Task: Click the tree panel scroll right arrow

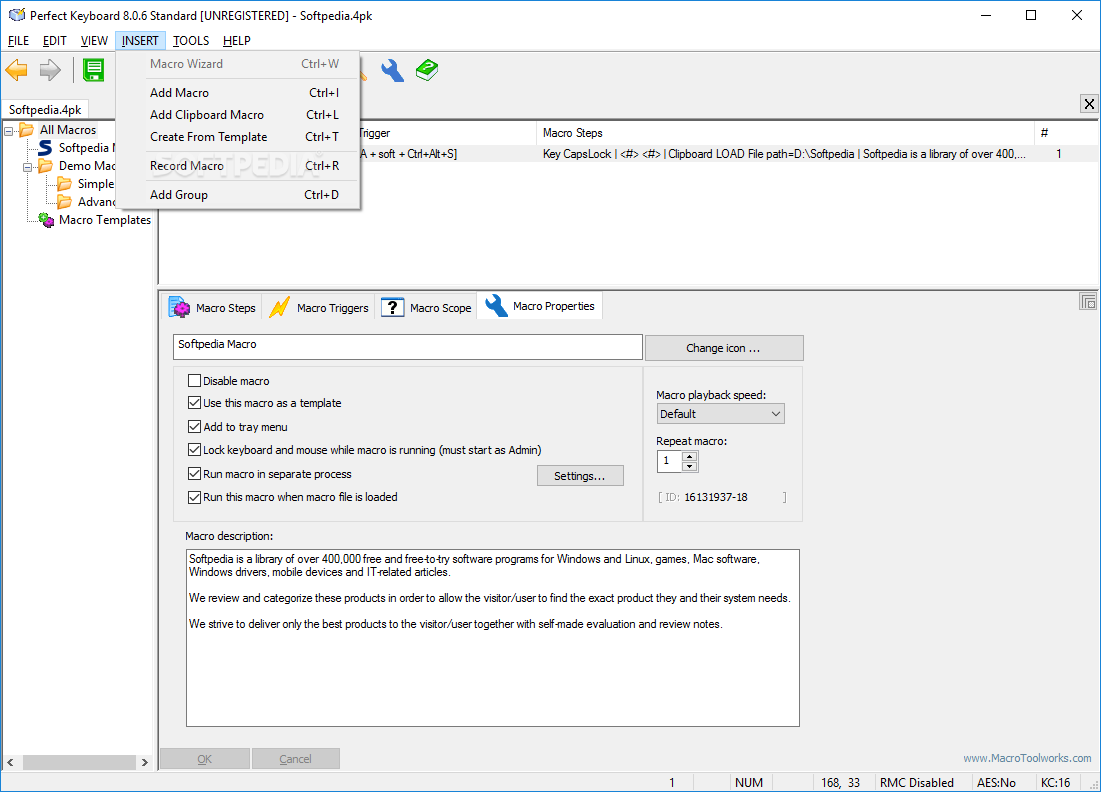Action: pyautogui.click(x=145, y=762)
